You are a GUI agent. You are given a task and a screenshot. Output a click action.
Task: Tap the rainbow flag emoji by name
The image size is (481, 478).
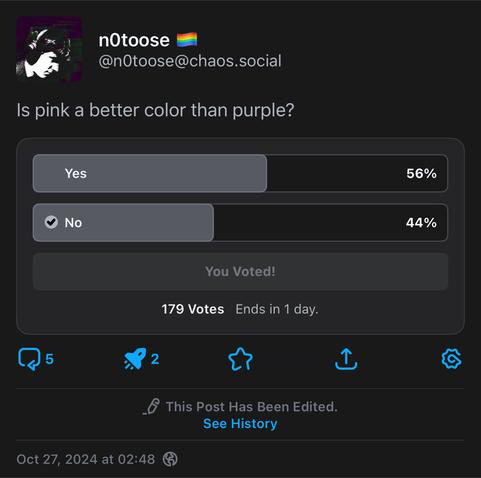(x=187, y=40)
